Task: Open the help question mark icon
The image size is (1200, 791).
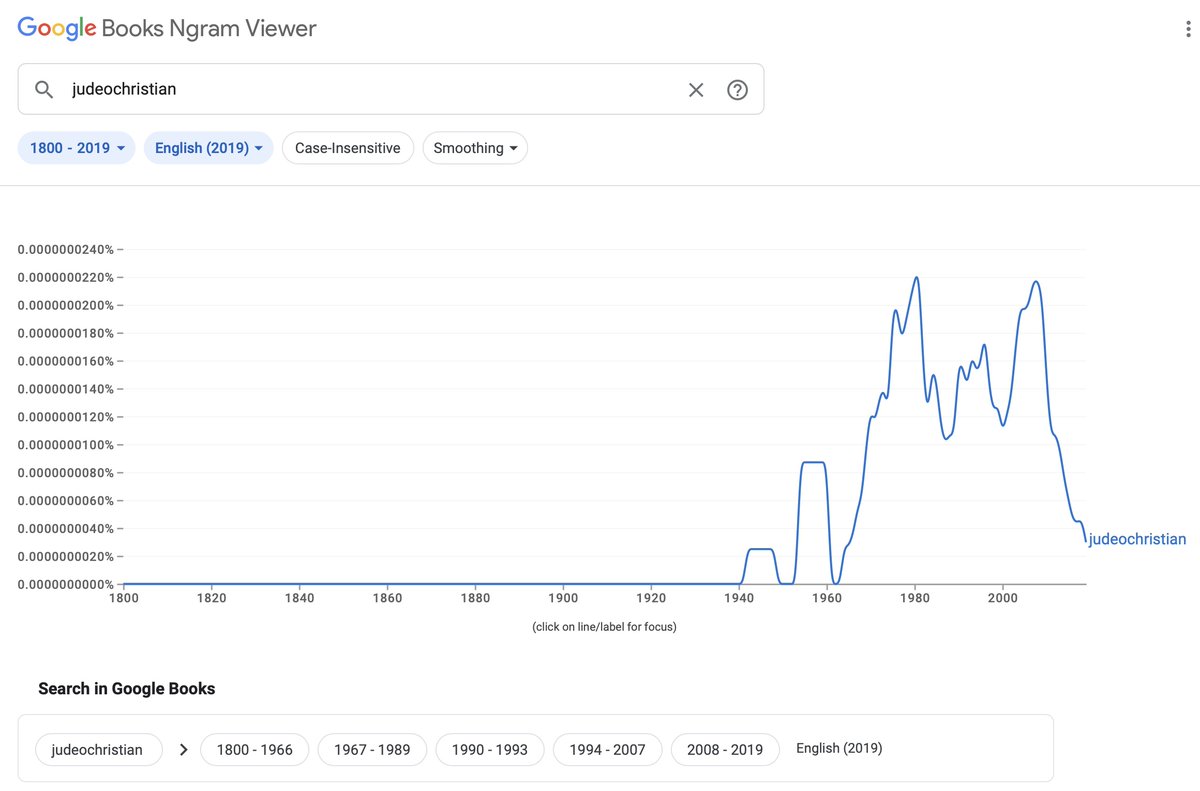Action: (x=737, y=90)
